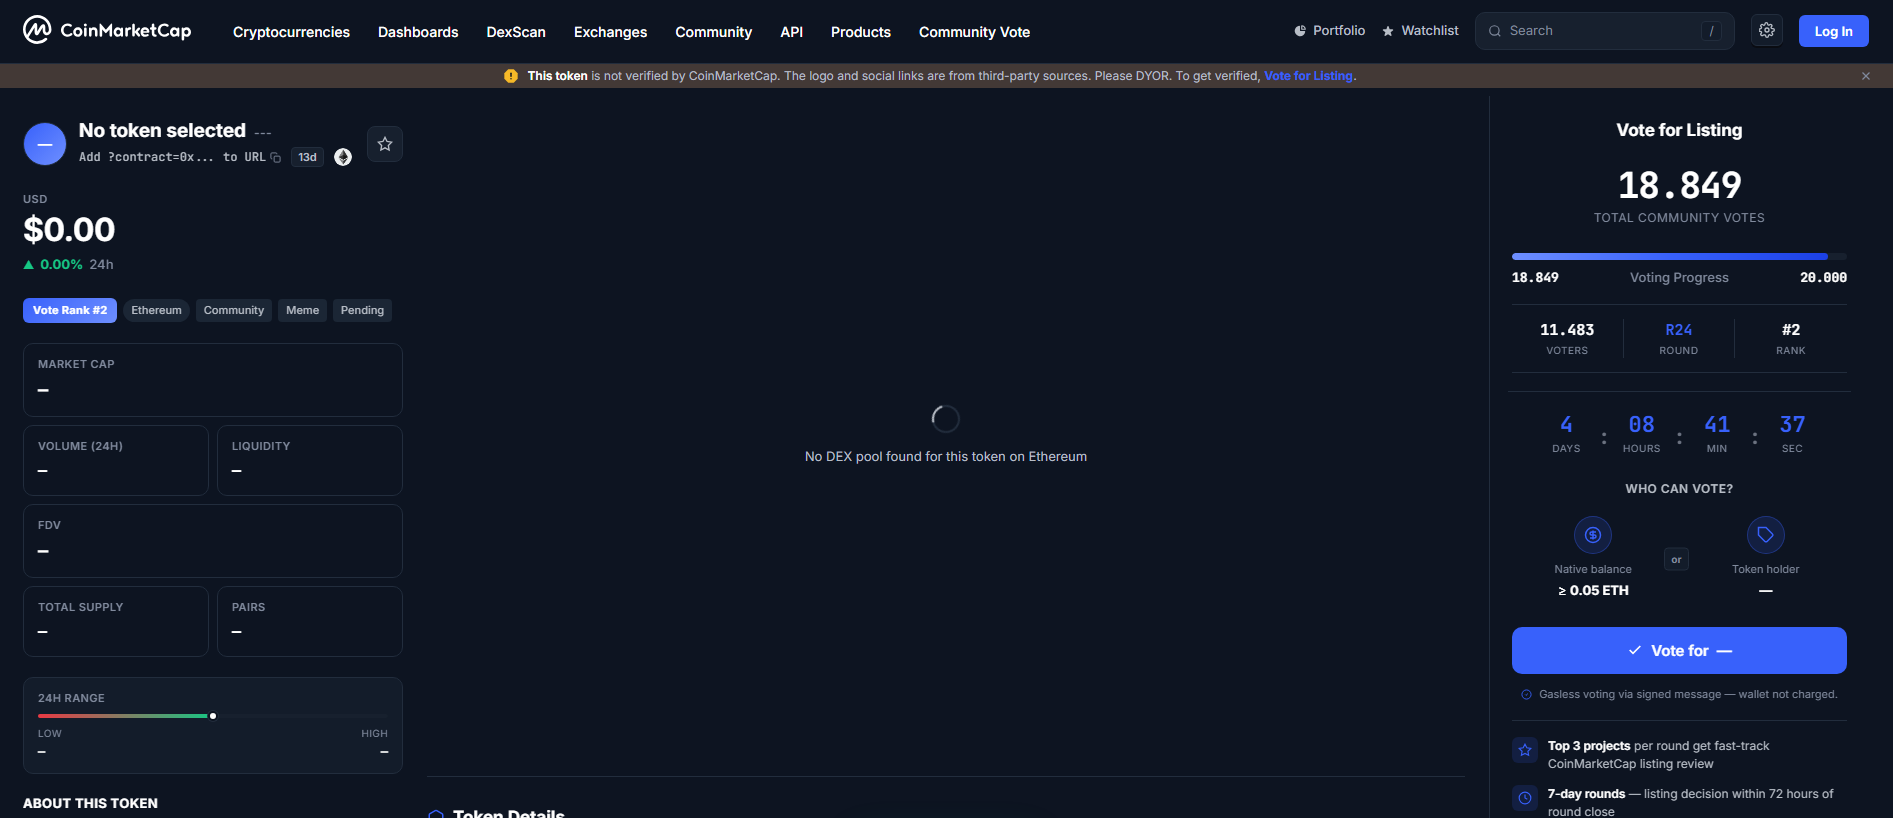
Task: Focus the Search input field
Action: (x=1604, y=31)
